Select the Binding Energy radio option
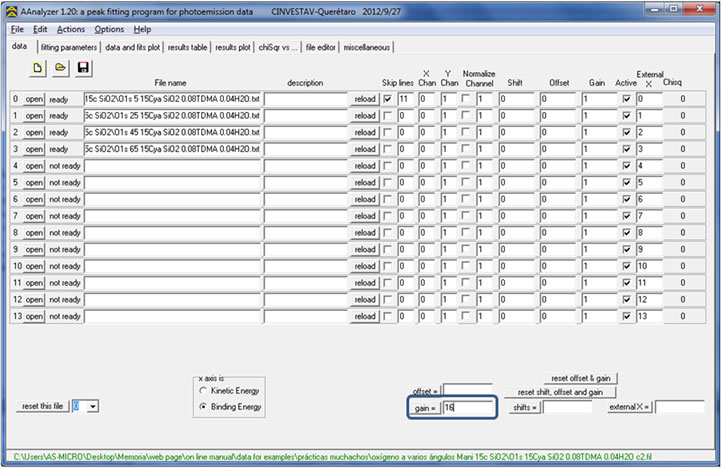The image size is (721, 468). (x=204, y=407)
